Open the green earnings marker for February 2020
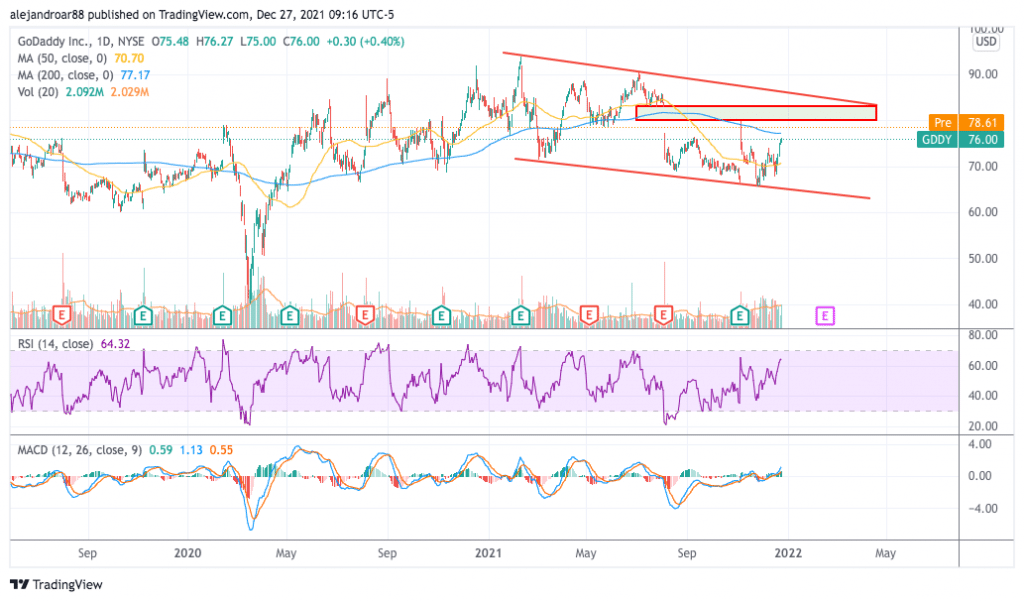Screen dimensions: 1024x602 tap(222, 316)
